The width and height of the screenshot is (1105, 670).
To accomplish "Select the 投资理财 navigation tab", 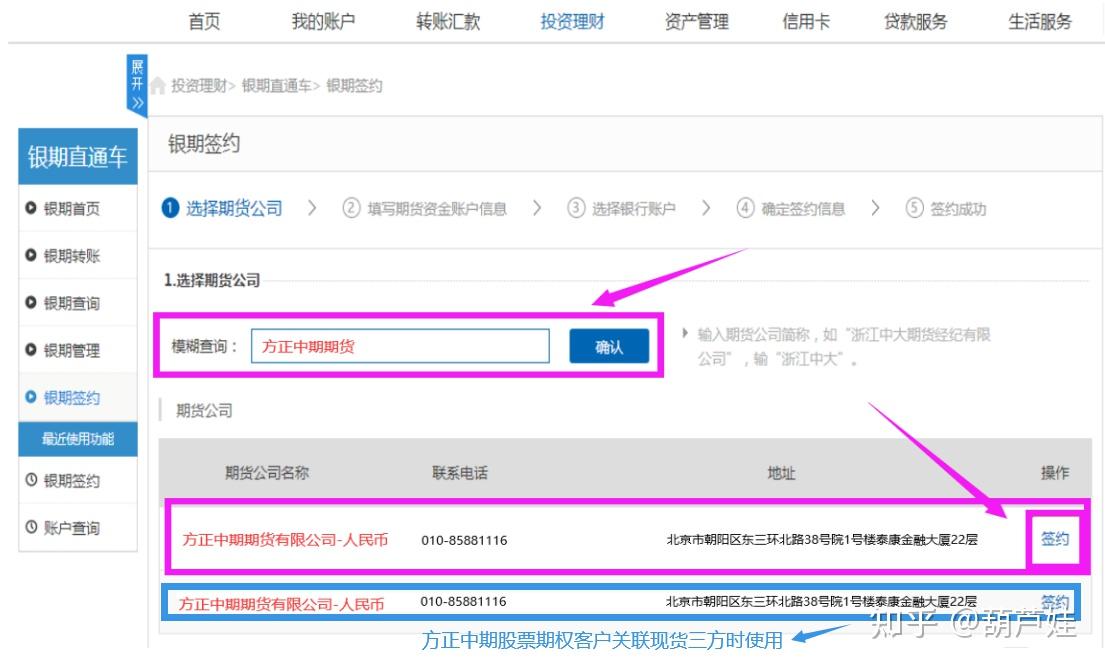I will 572,22.
